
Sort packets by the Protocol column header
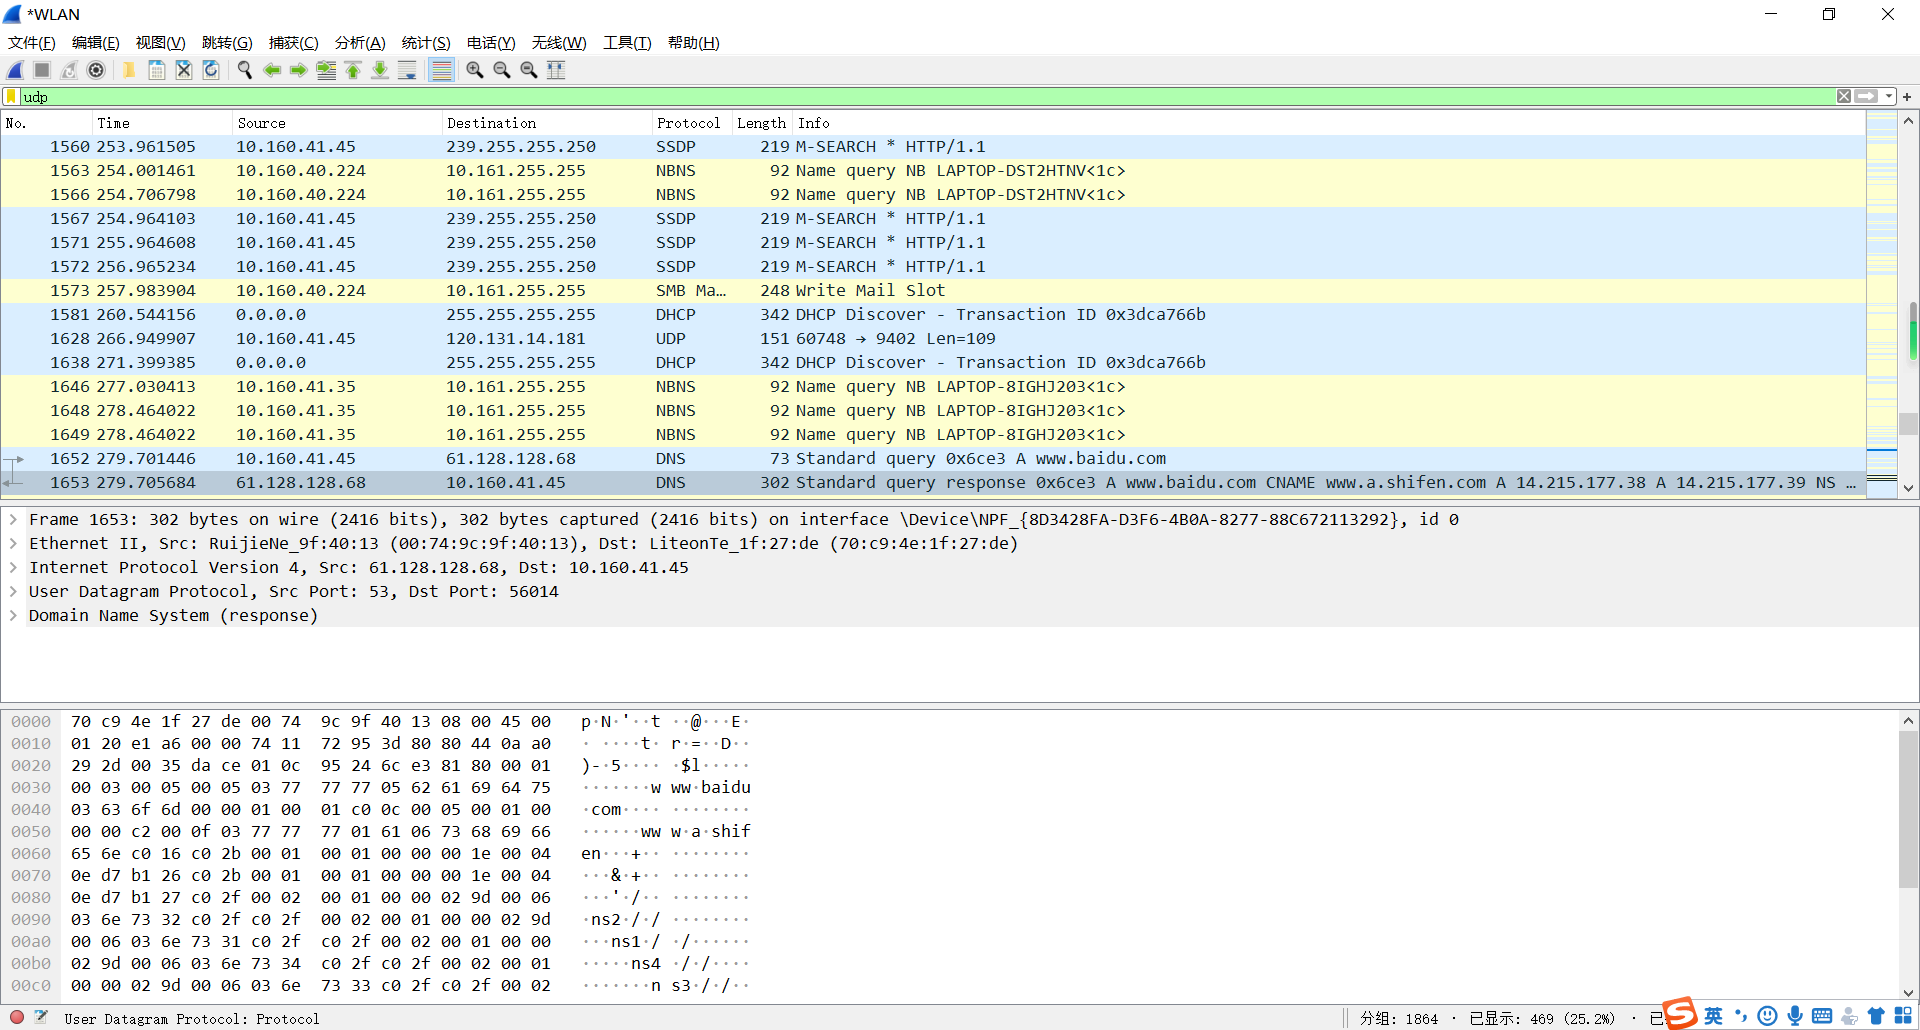688,123
